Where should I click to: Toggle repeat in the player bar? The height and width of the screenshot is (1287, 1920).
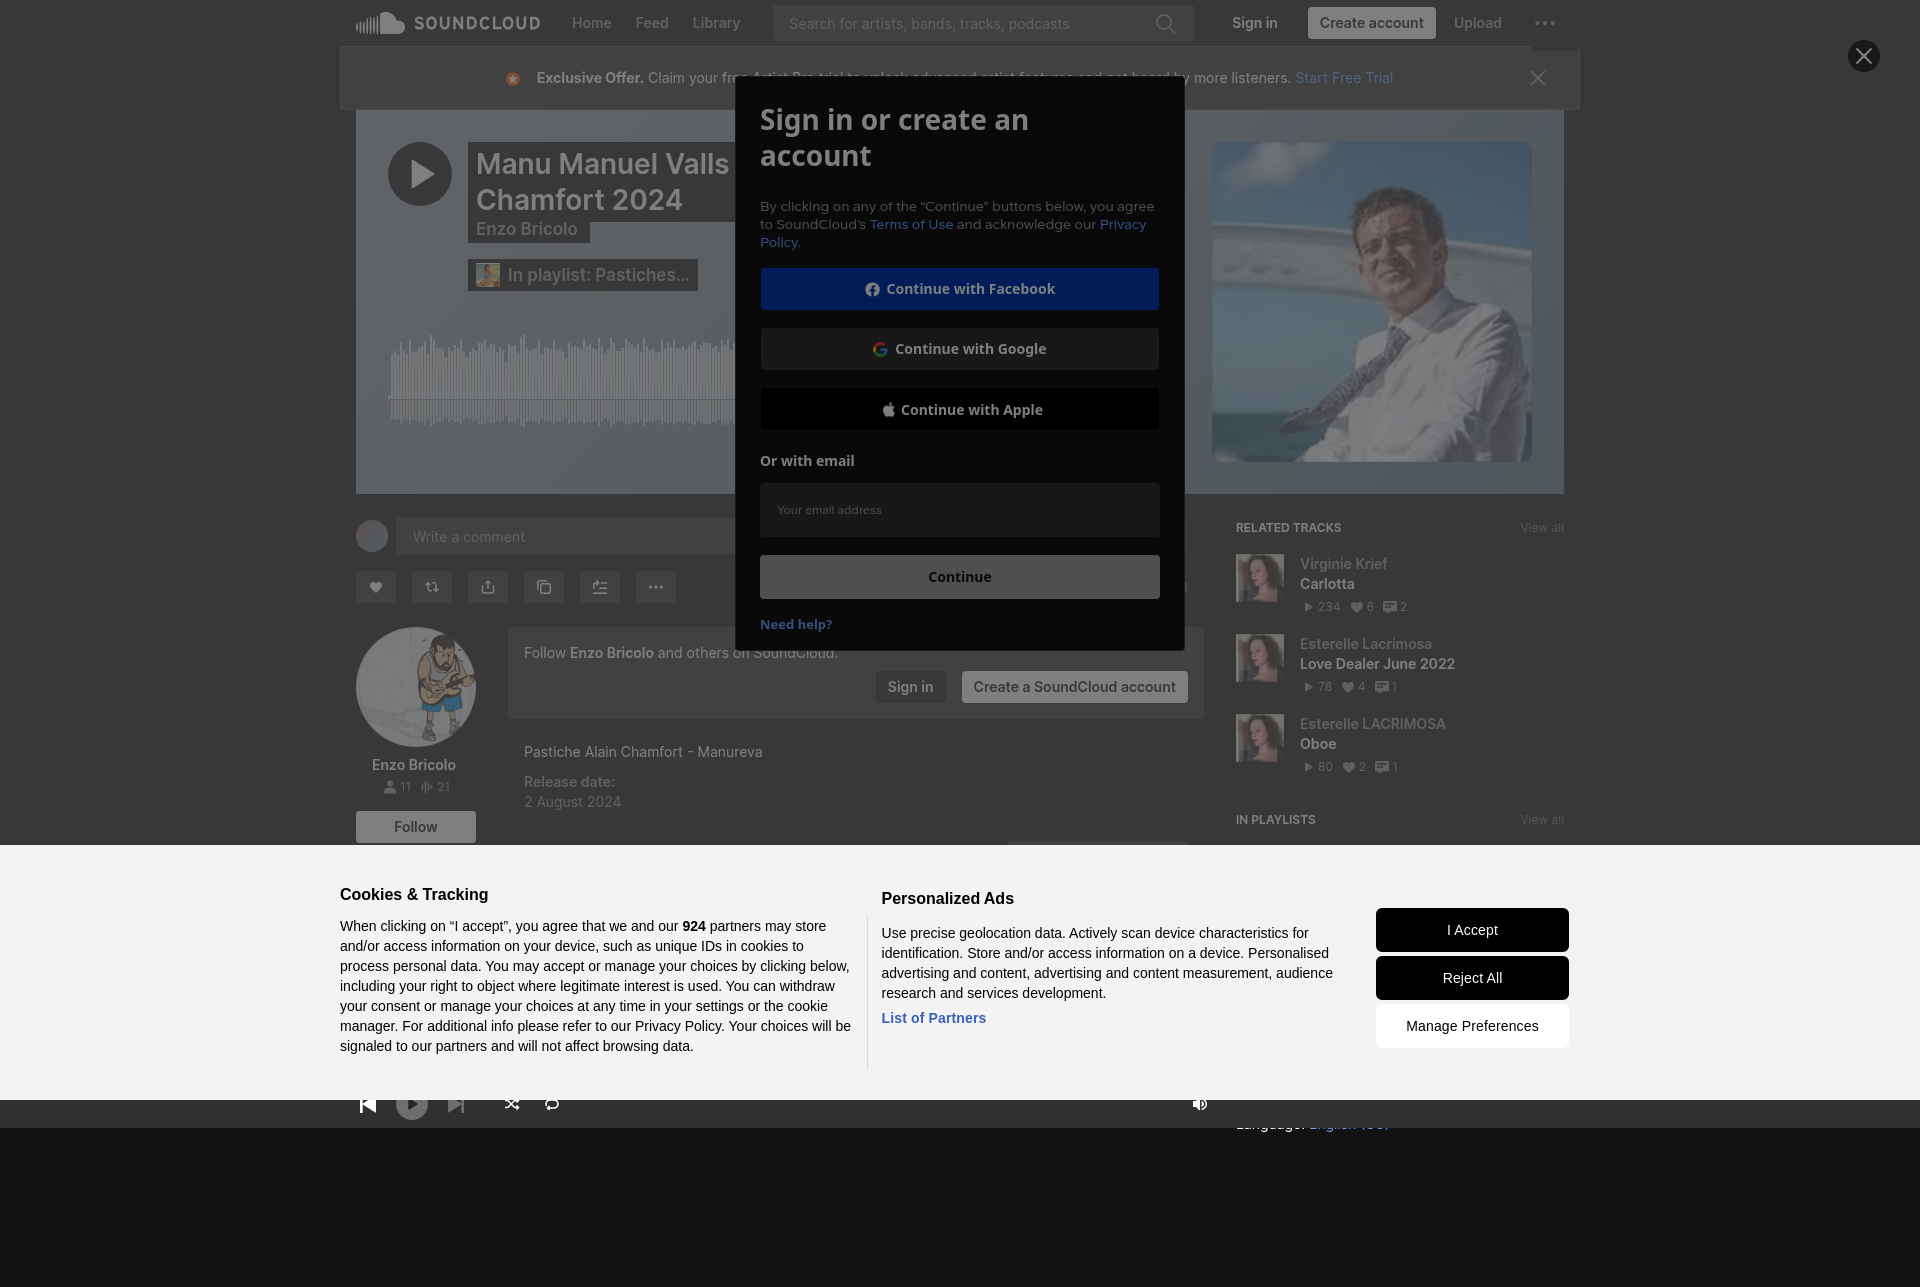pos(552,1104)
